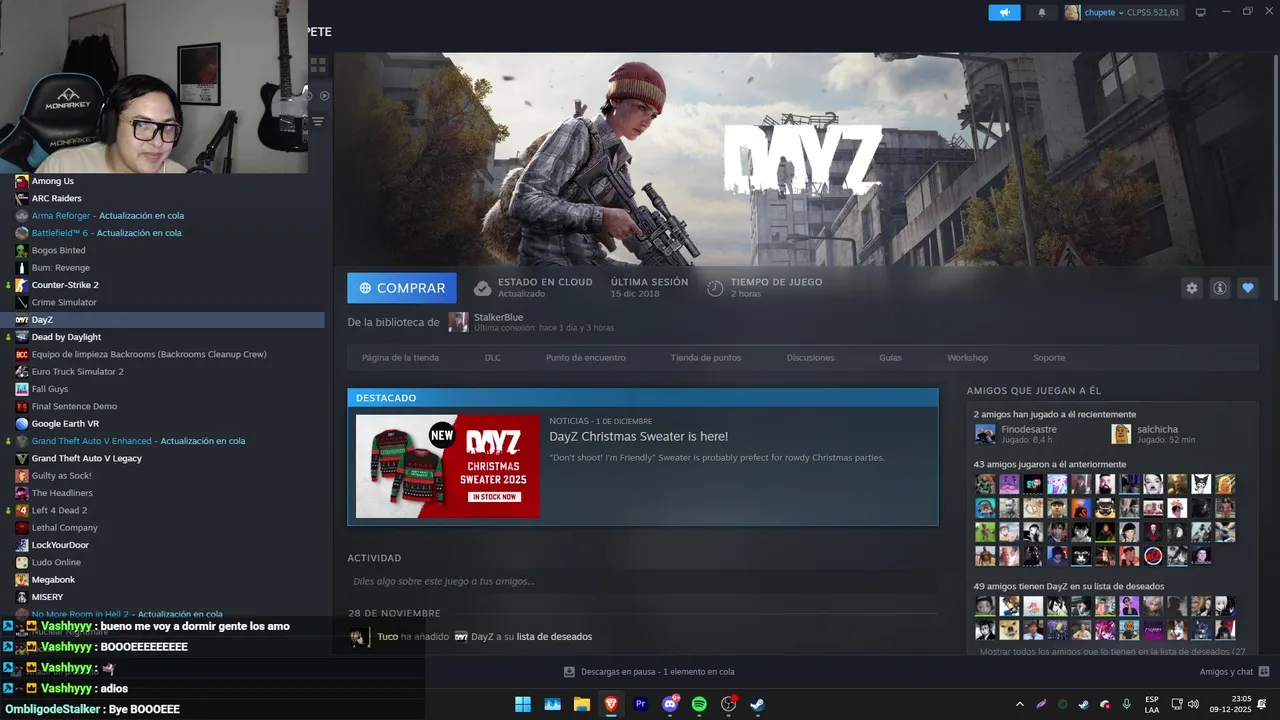This screenshot has width=1280, height=720.
Task: Open Adobe Premiere Pro from taskbar
Action: 640,704
